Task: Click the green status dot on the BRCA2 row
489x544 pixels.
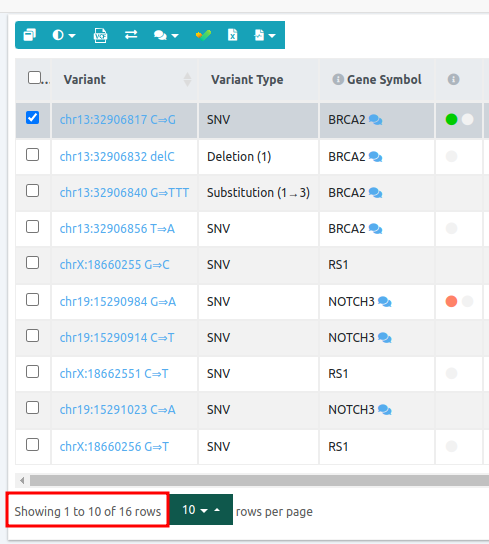Action: [x=451, y=120]
